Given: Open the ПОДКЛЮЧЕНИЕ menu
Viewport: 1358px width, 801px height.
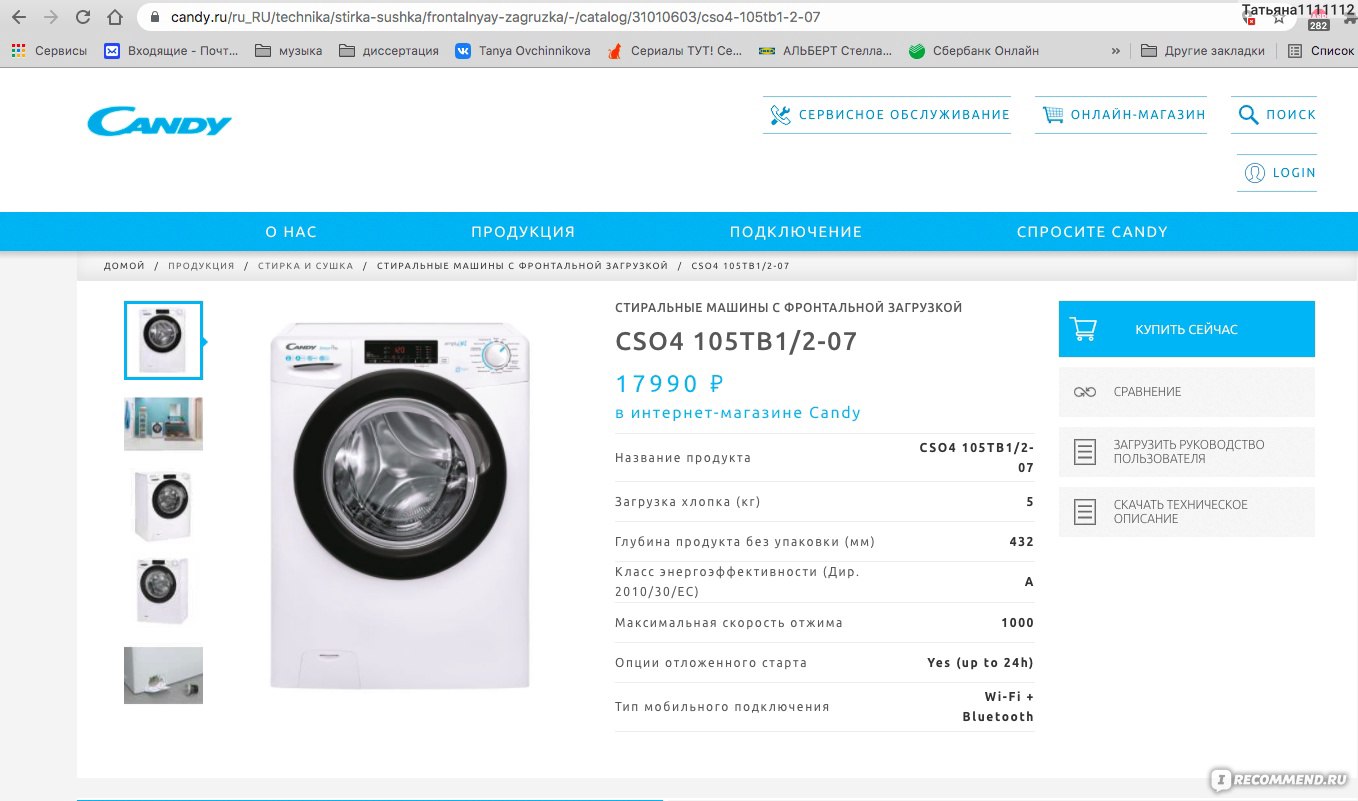Looking at the screenshot, I should point(796,232).
